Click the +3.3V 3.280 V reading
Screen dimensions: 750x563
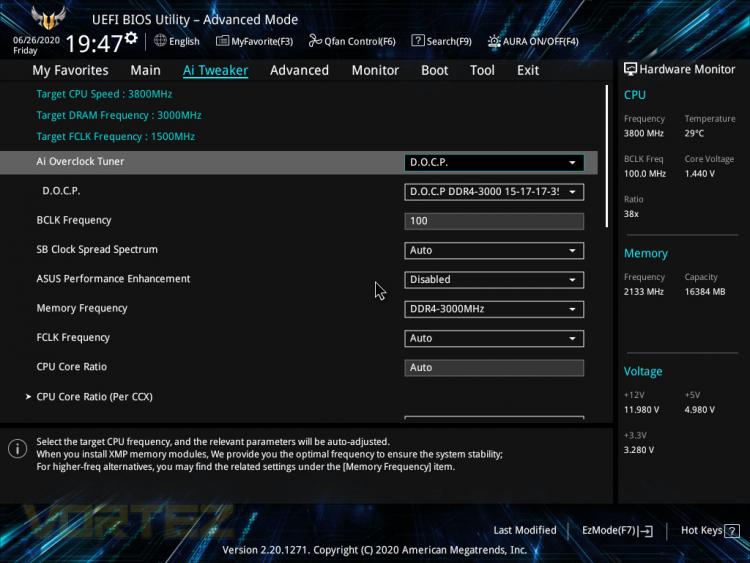pyautogui.click(x=639, y=450)
